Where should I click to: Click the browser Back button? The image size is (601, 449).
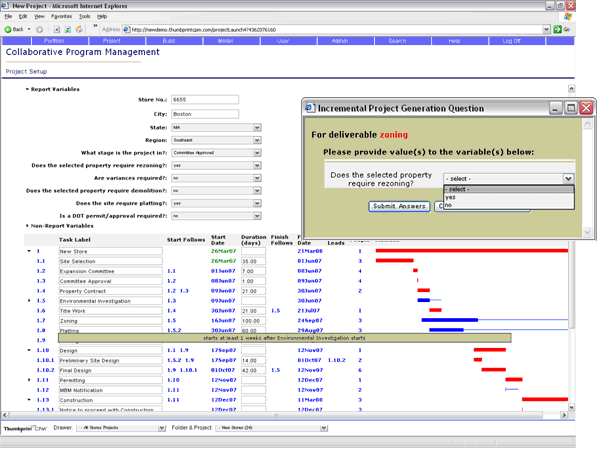click(14, 29)
